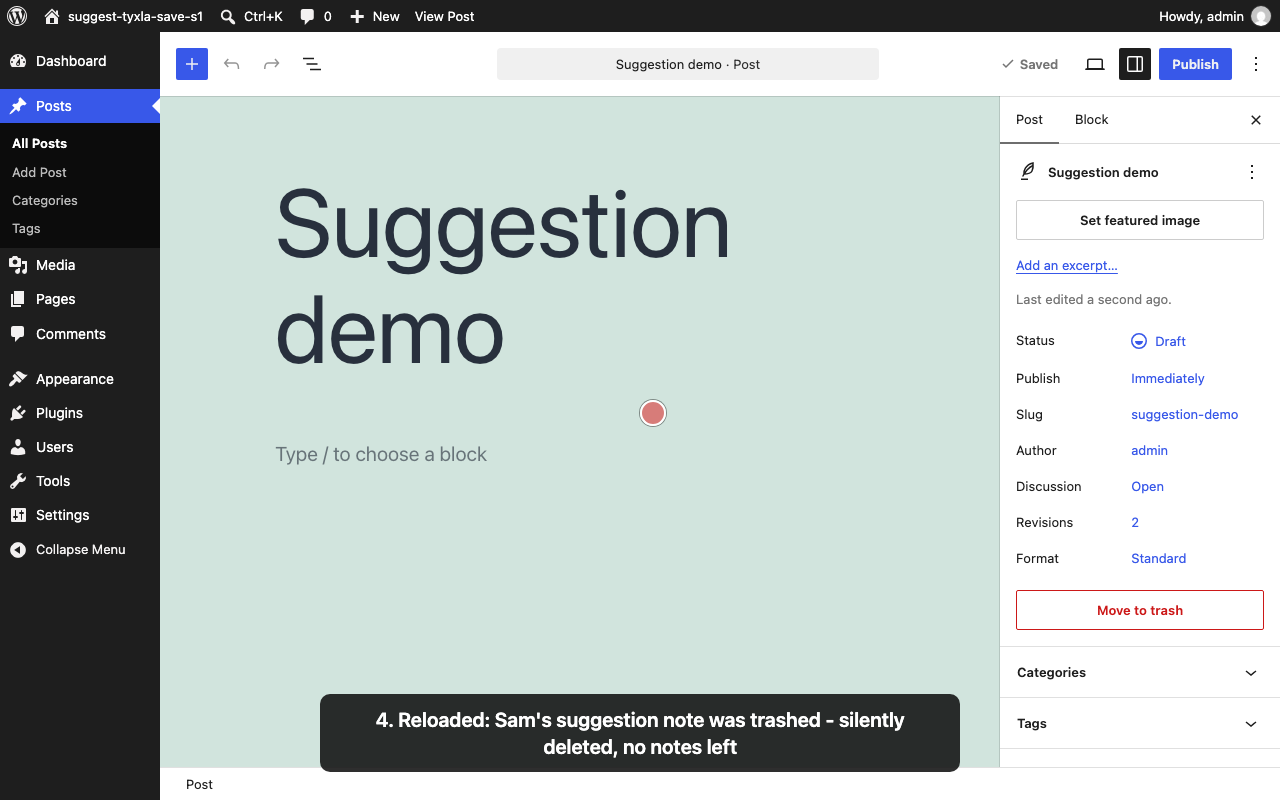This screenshot has height=800, width=1280.
Task: Collapse the admin sidebar menu
Action: pos(80,549)
